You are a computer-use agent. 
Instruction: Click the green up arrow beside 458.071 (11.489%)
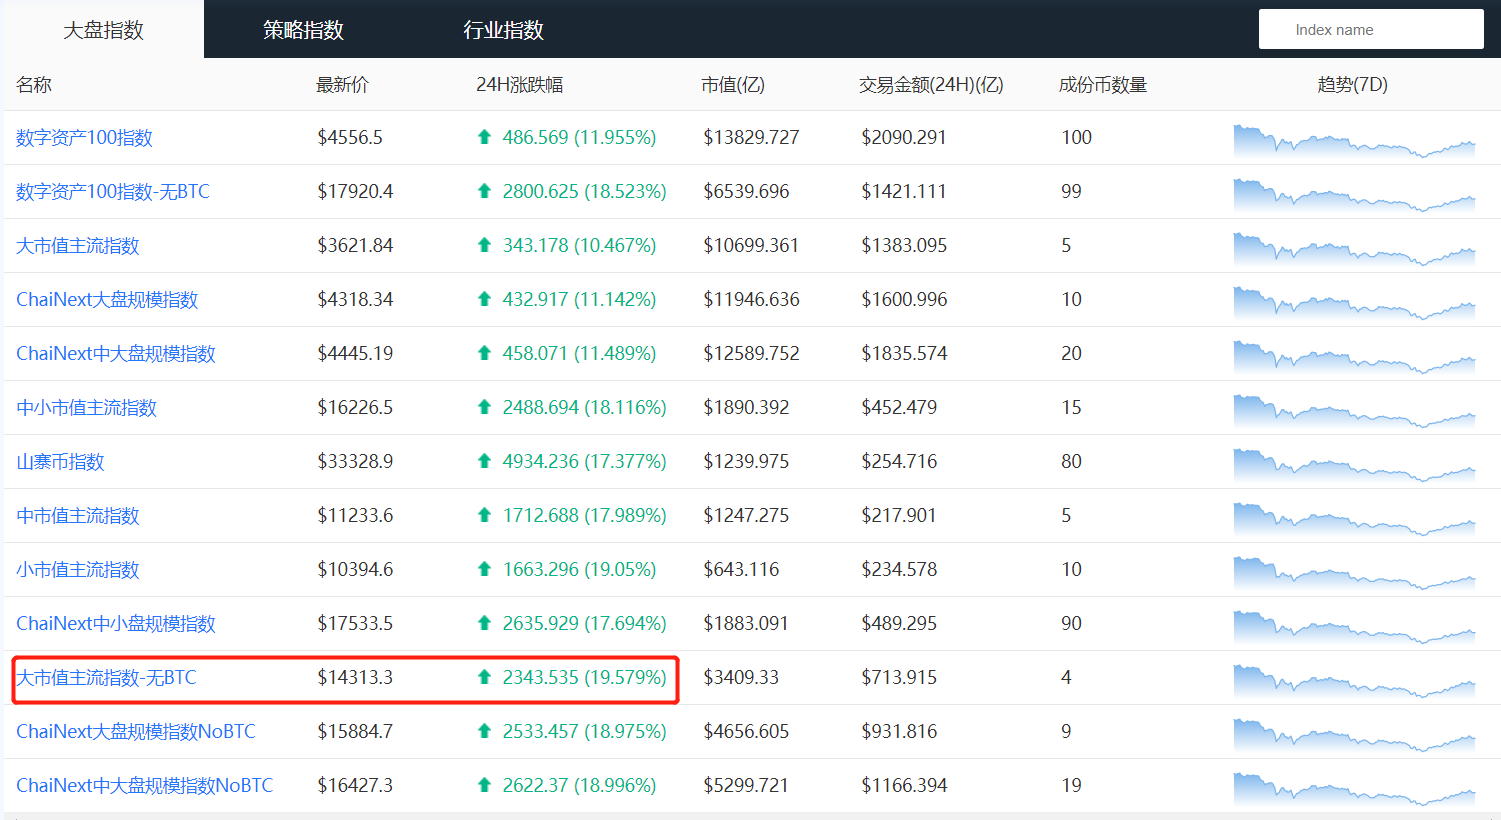click(484, 353)
